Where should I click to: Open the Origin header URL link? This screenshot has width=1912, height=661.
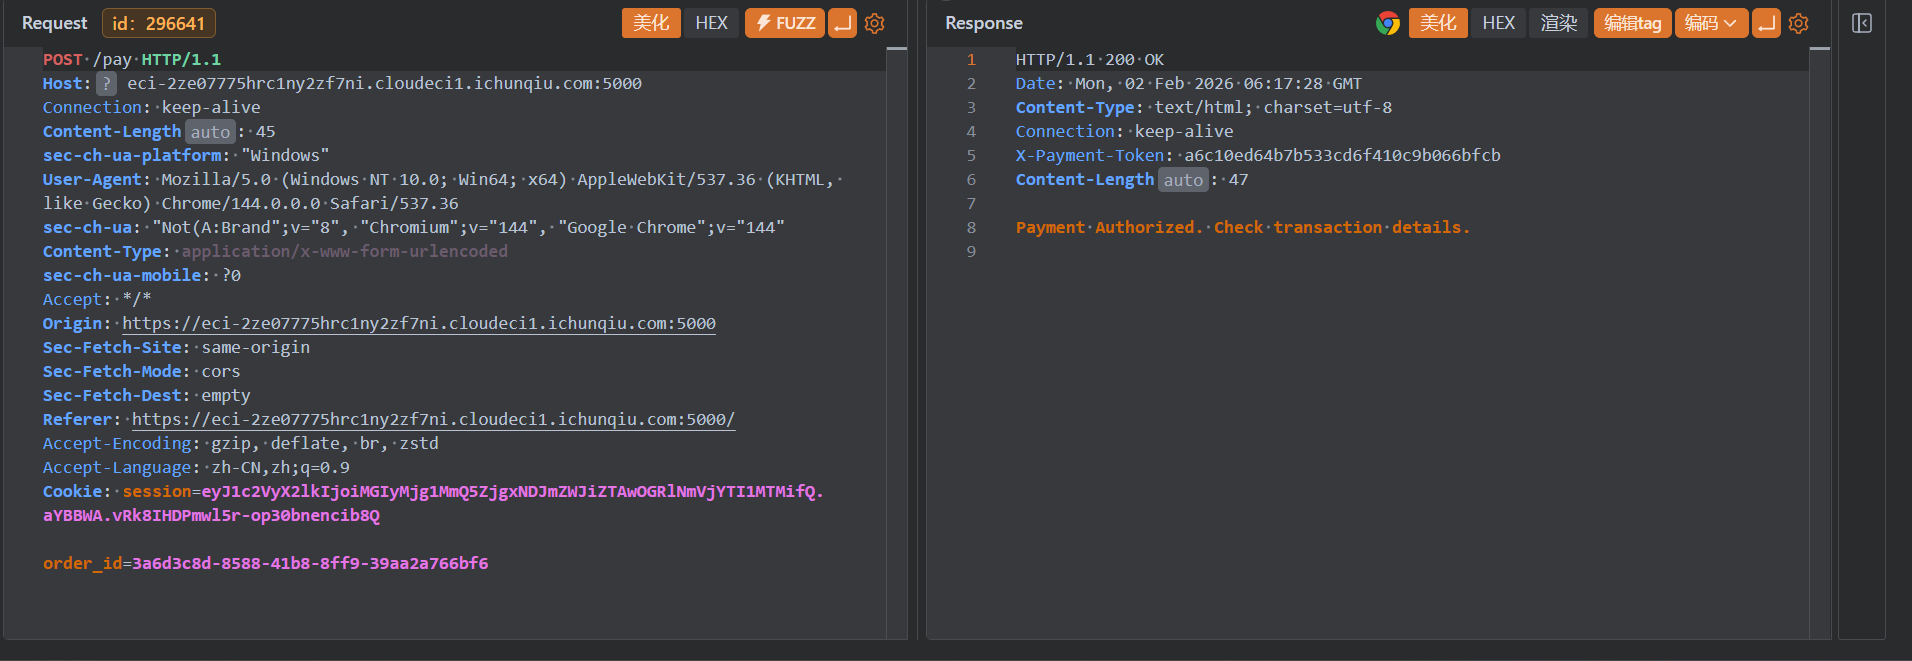(x=419, y=324)
